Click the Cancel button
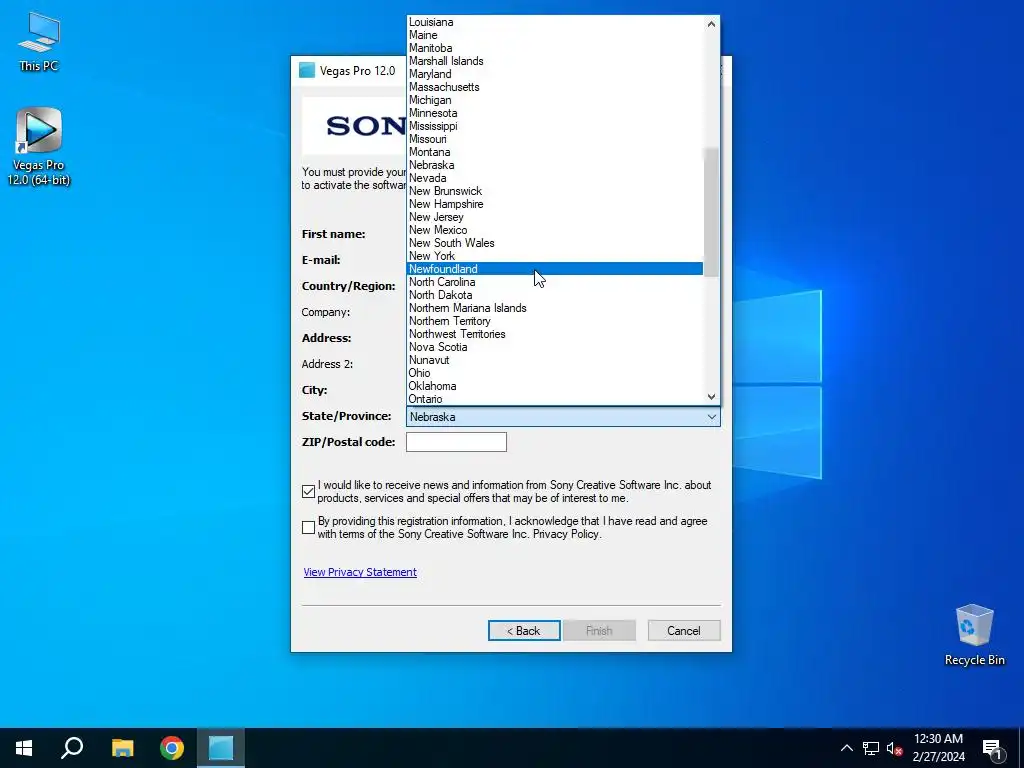Image resolution: width=1024 pixels, height=768 pixels. click(684, 631)
